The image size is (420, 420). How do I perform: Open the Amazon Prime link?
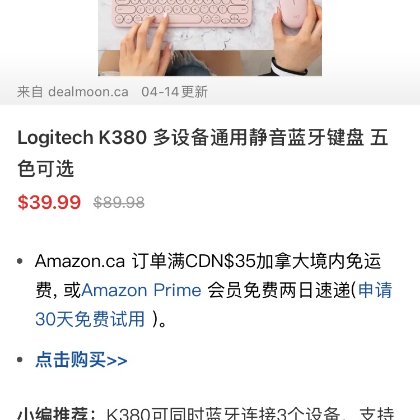tap(141, 290)
